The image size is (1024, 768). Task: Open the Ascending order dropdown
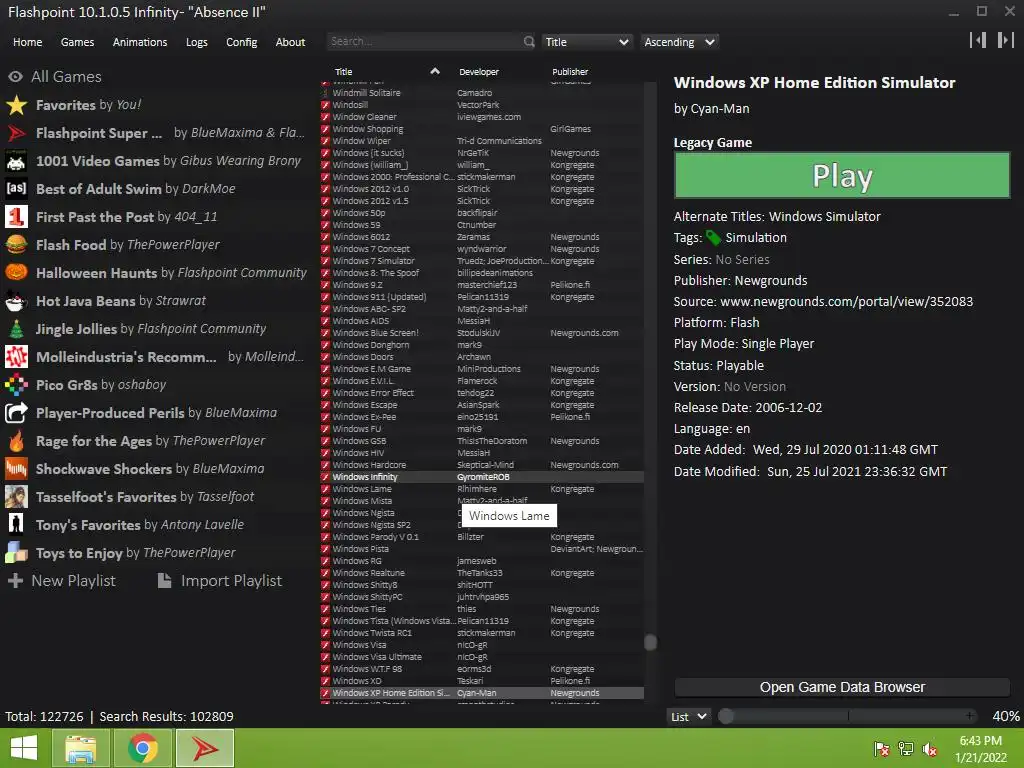(x=679, y=42)
